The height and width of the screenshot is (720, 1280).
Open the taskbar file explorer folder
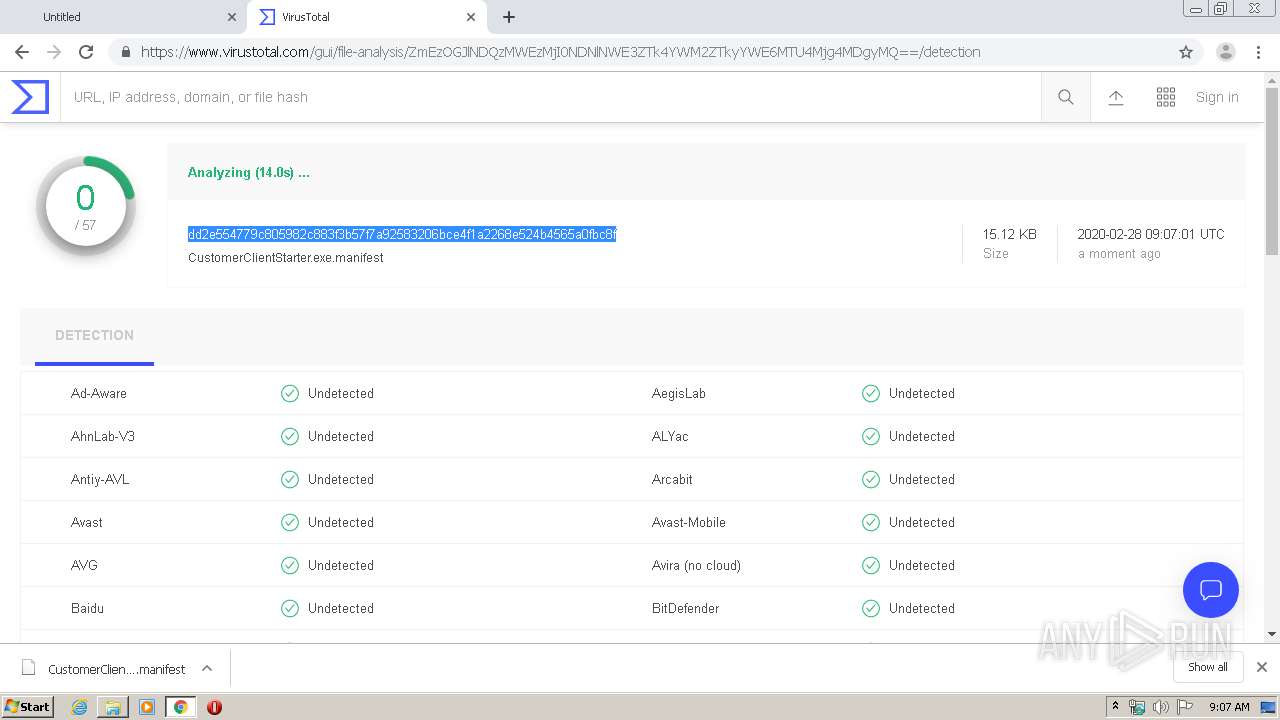click(x=113, y=707)
